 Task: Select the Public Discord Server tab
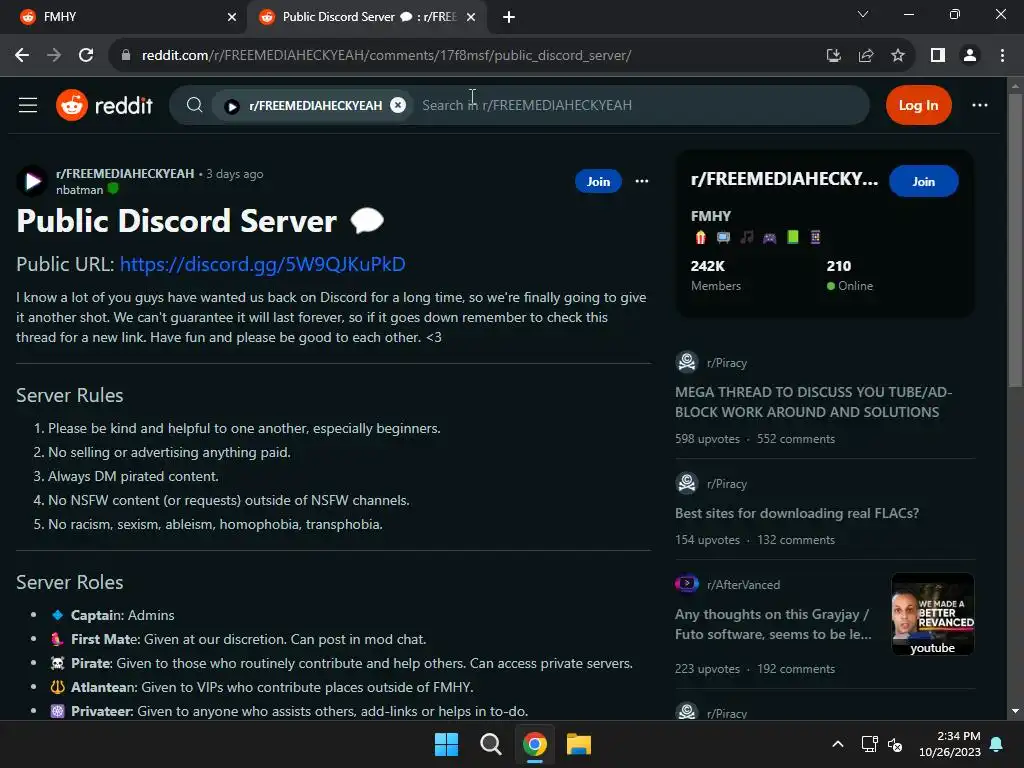tap(366, 17)
